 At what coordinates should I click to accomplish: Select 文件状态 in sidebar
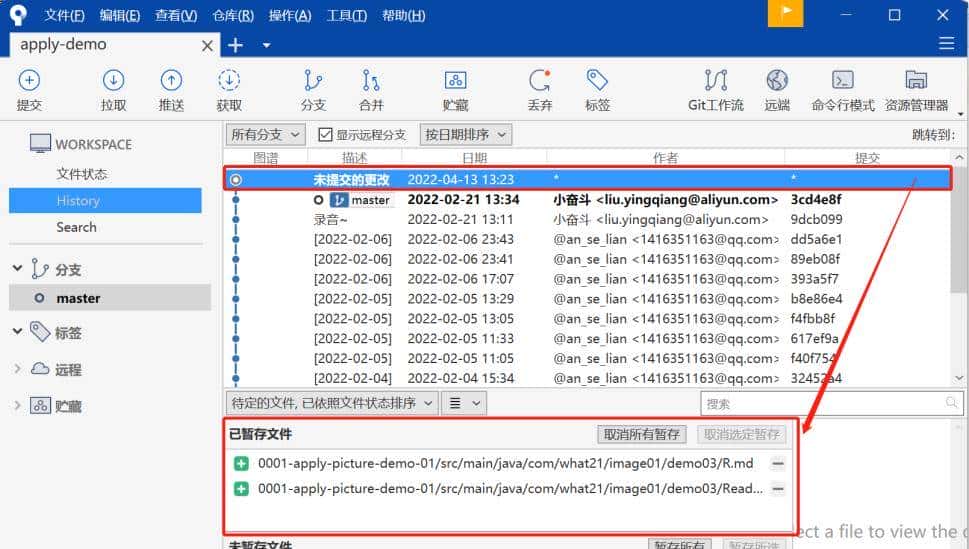click(x=82, y=174)
